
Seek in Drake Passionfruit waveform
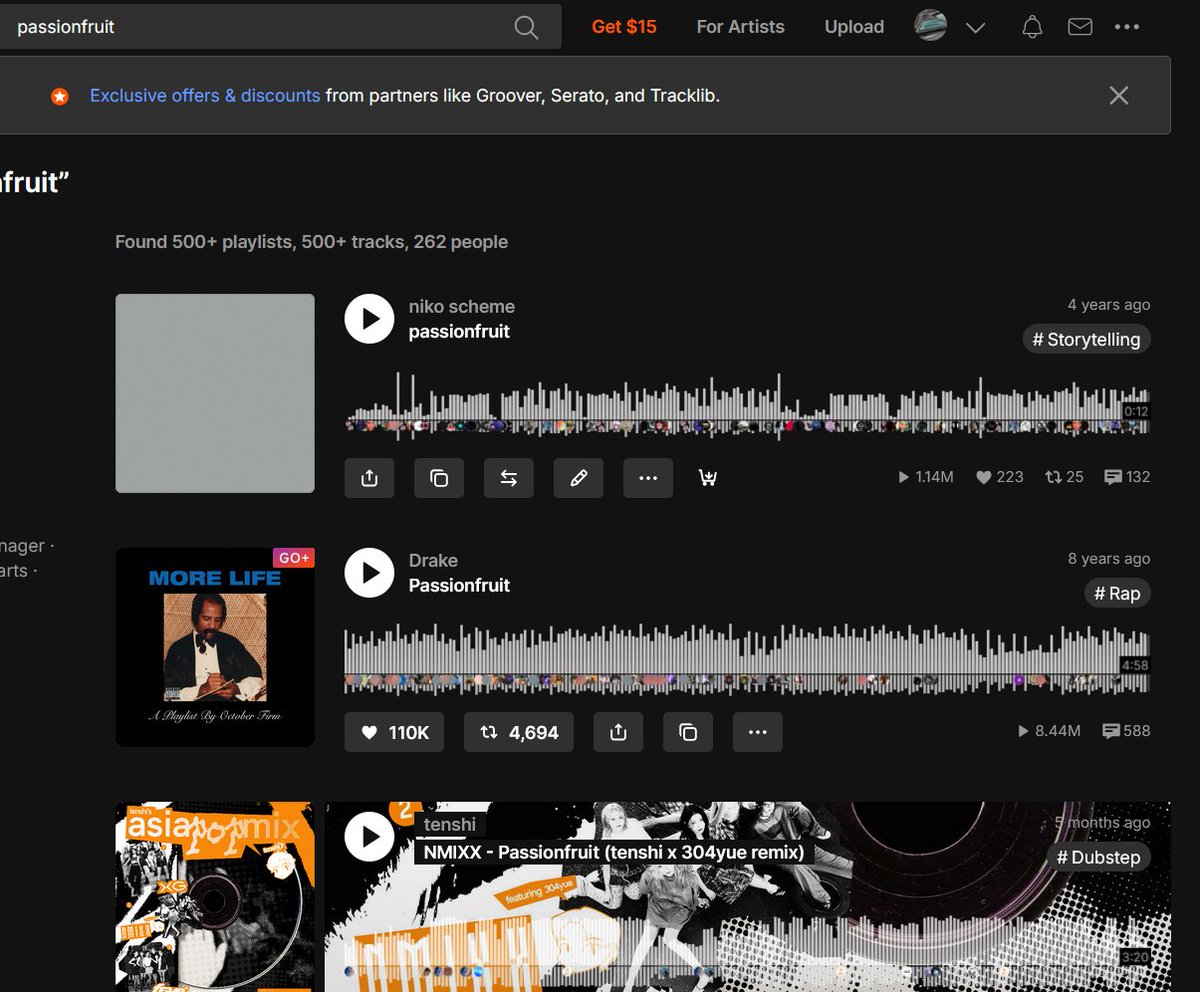pos(747,658)
